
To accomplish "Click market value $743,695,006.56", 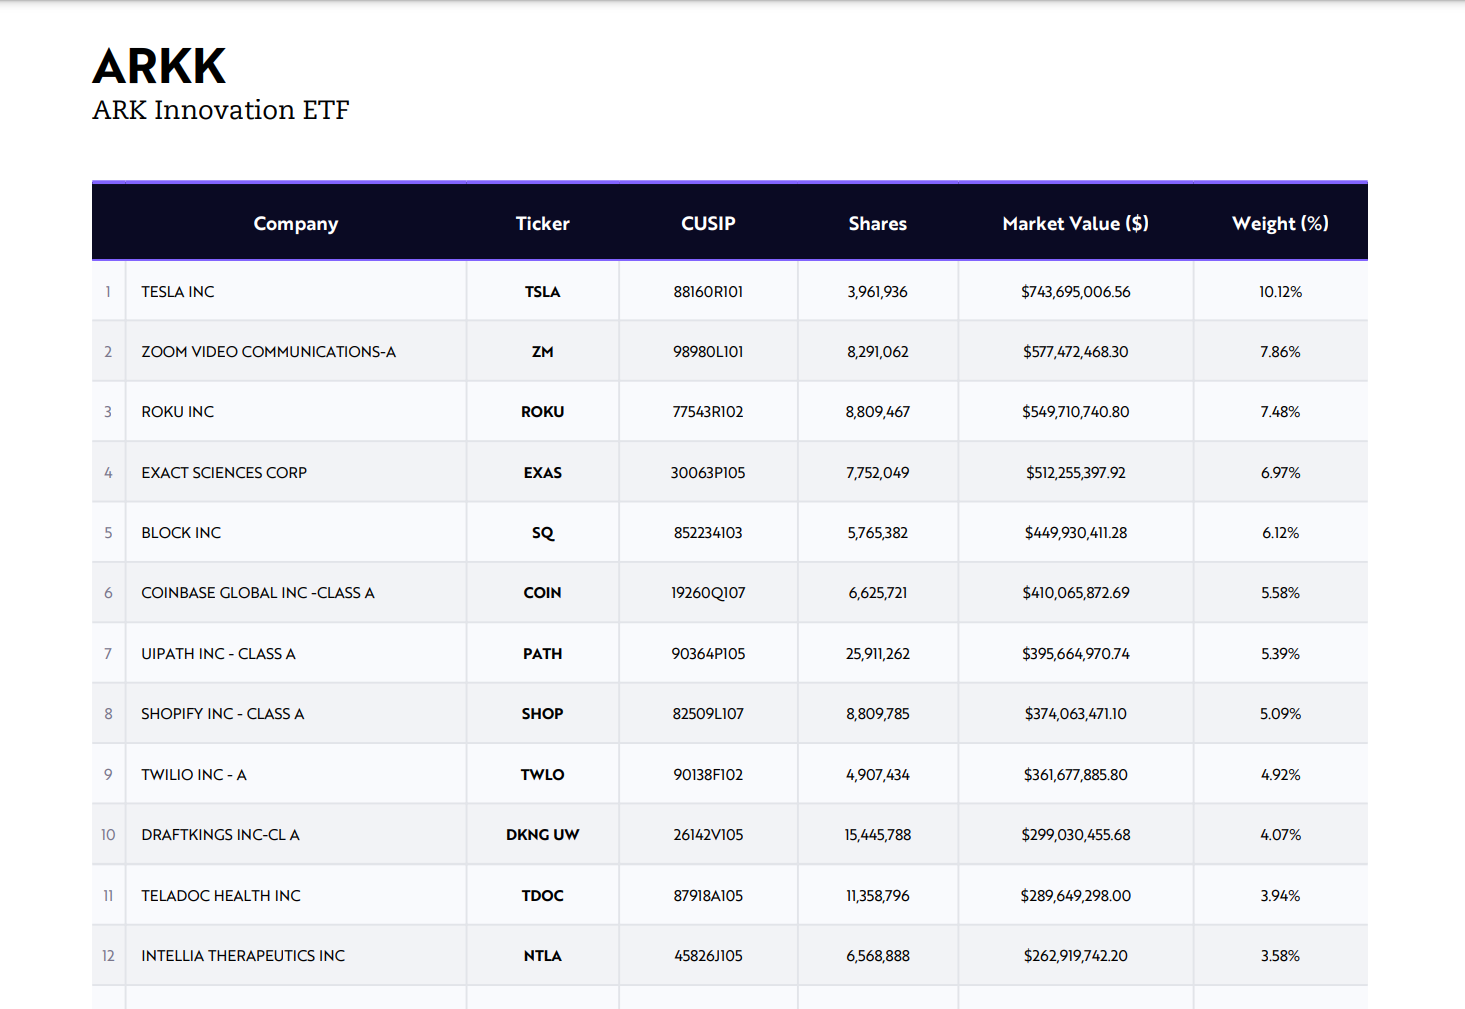I will pos(1076,292).
